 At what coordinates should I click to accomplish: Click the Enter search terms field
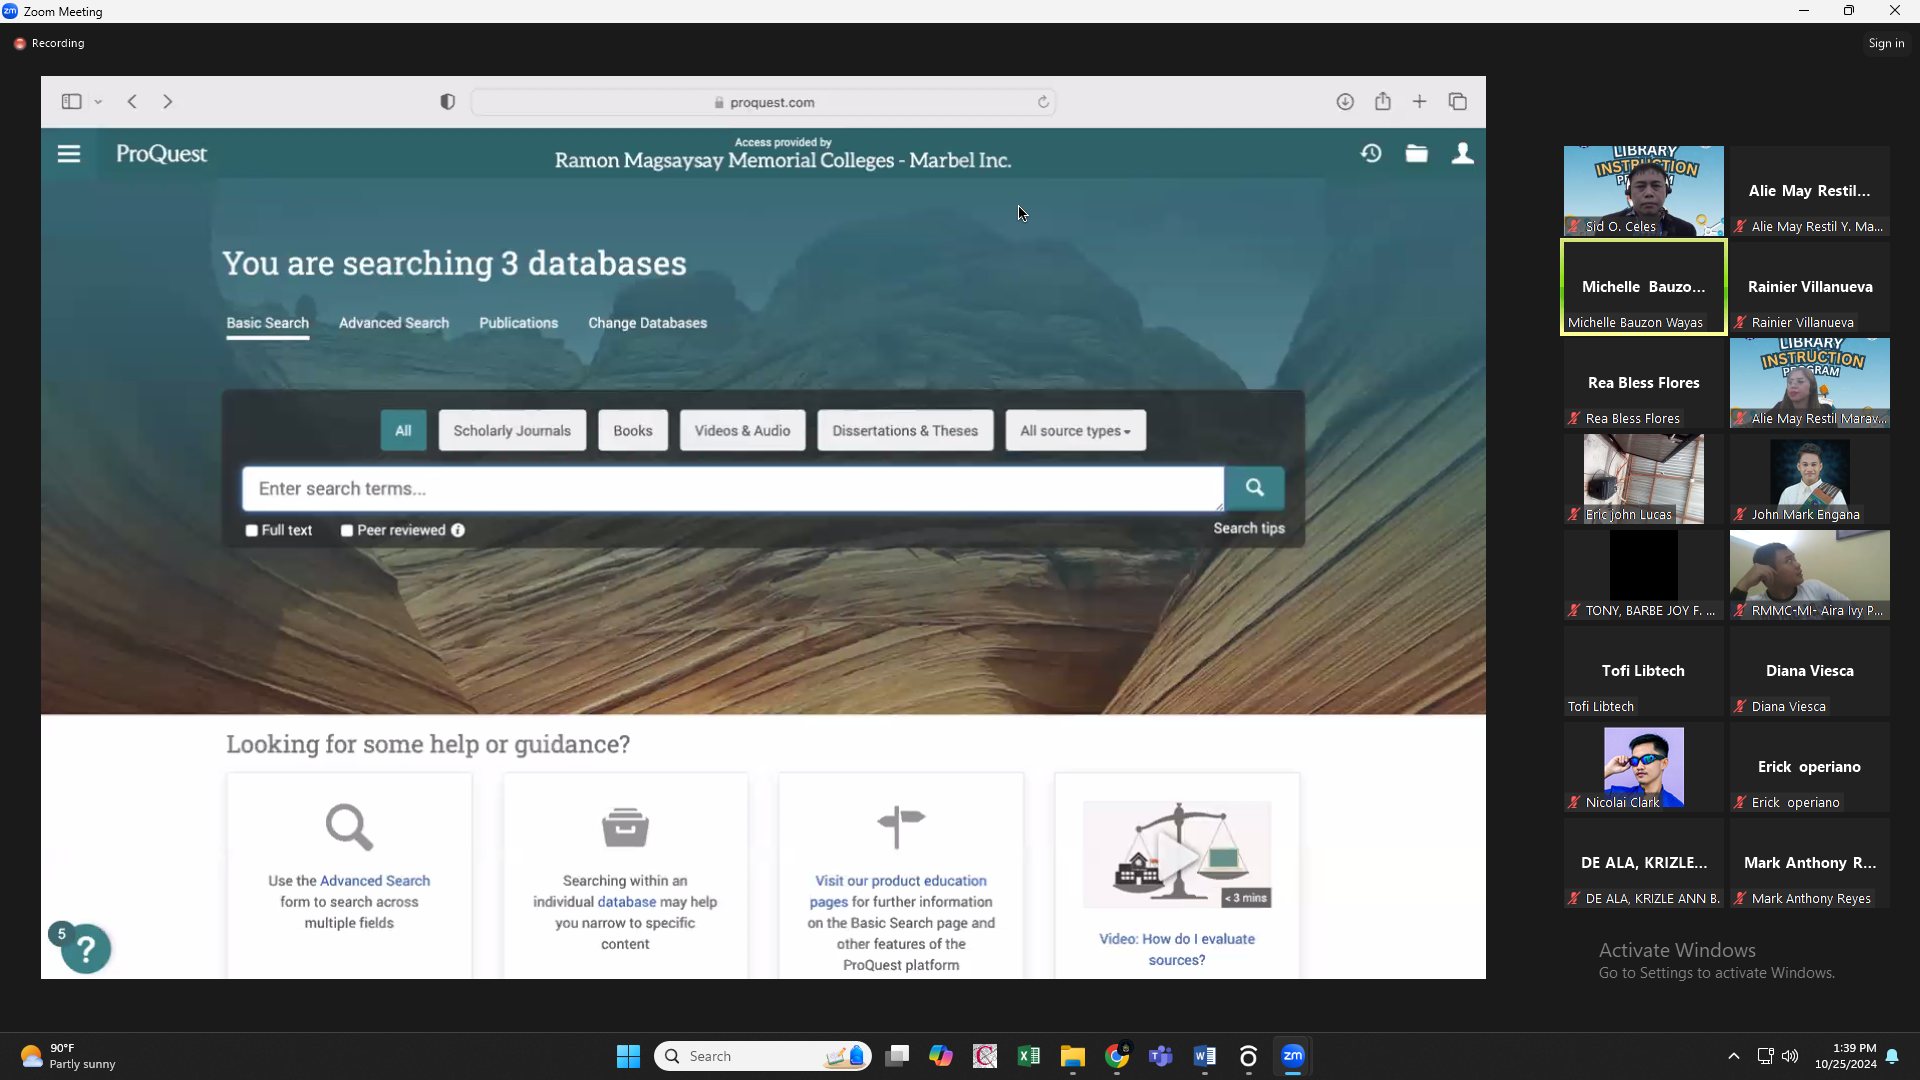click(x=732, y=489)
